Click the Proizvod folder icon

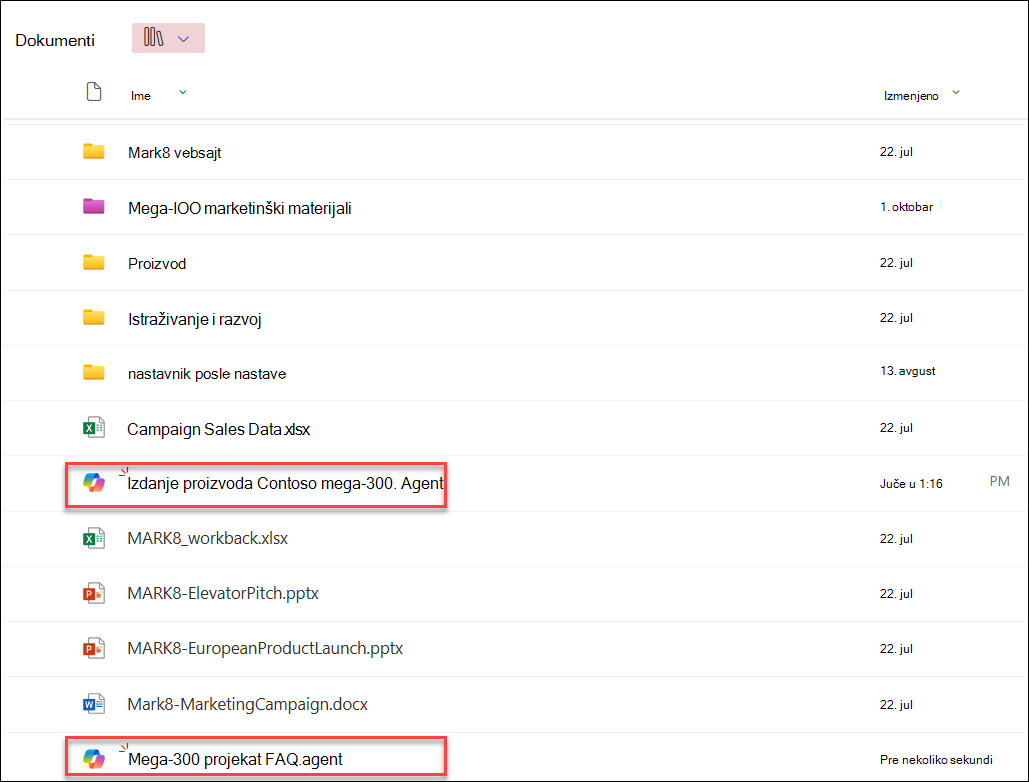(94, 262)
